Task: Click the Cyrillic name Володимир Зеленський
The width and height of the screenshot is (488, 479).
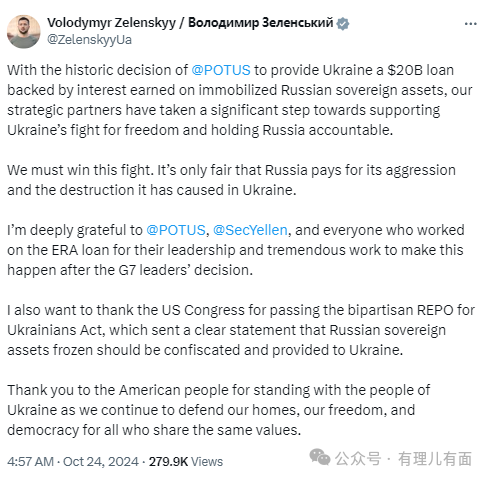Action: 261,23
